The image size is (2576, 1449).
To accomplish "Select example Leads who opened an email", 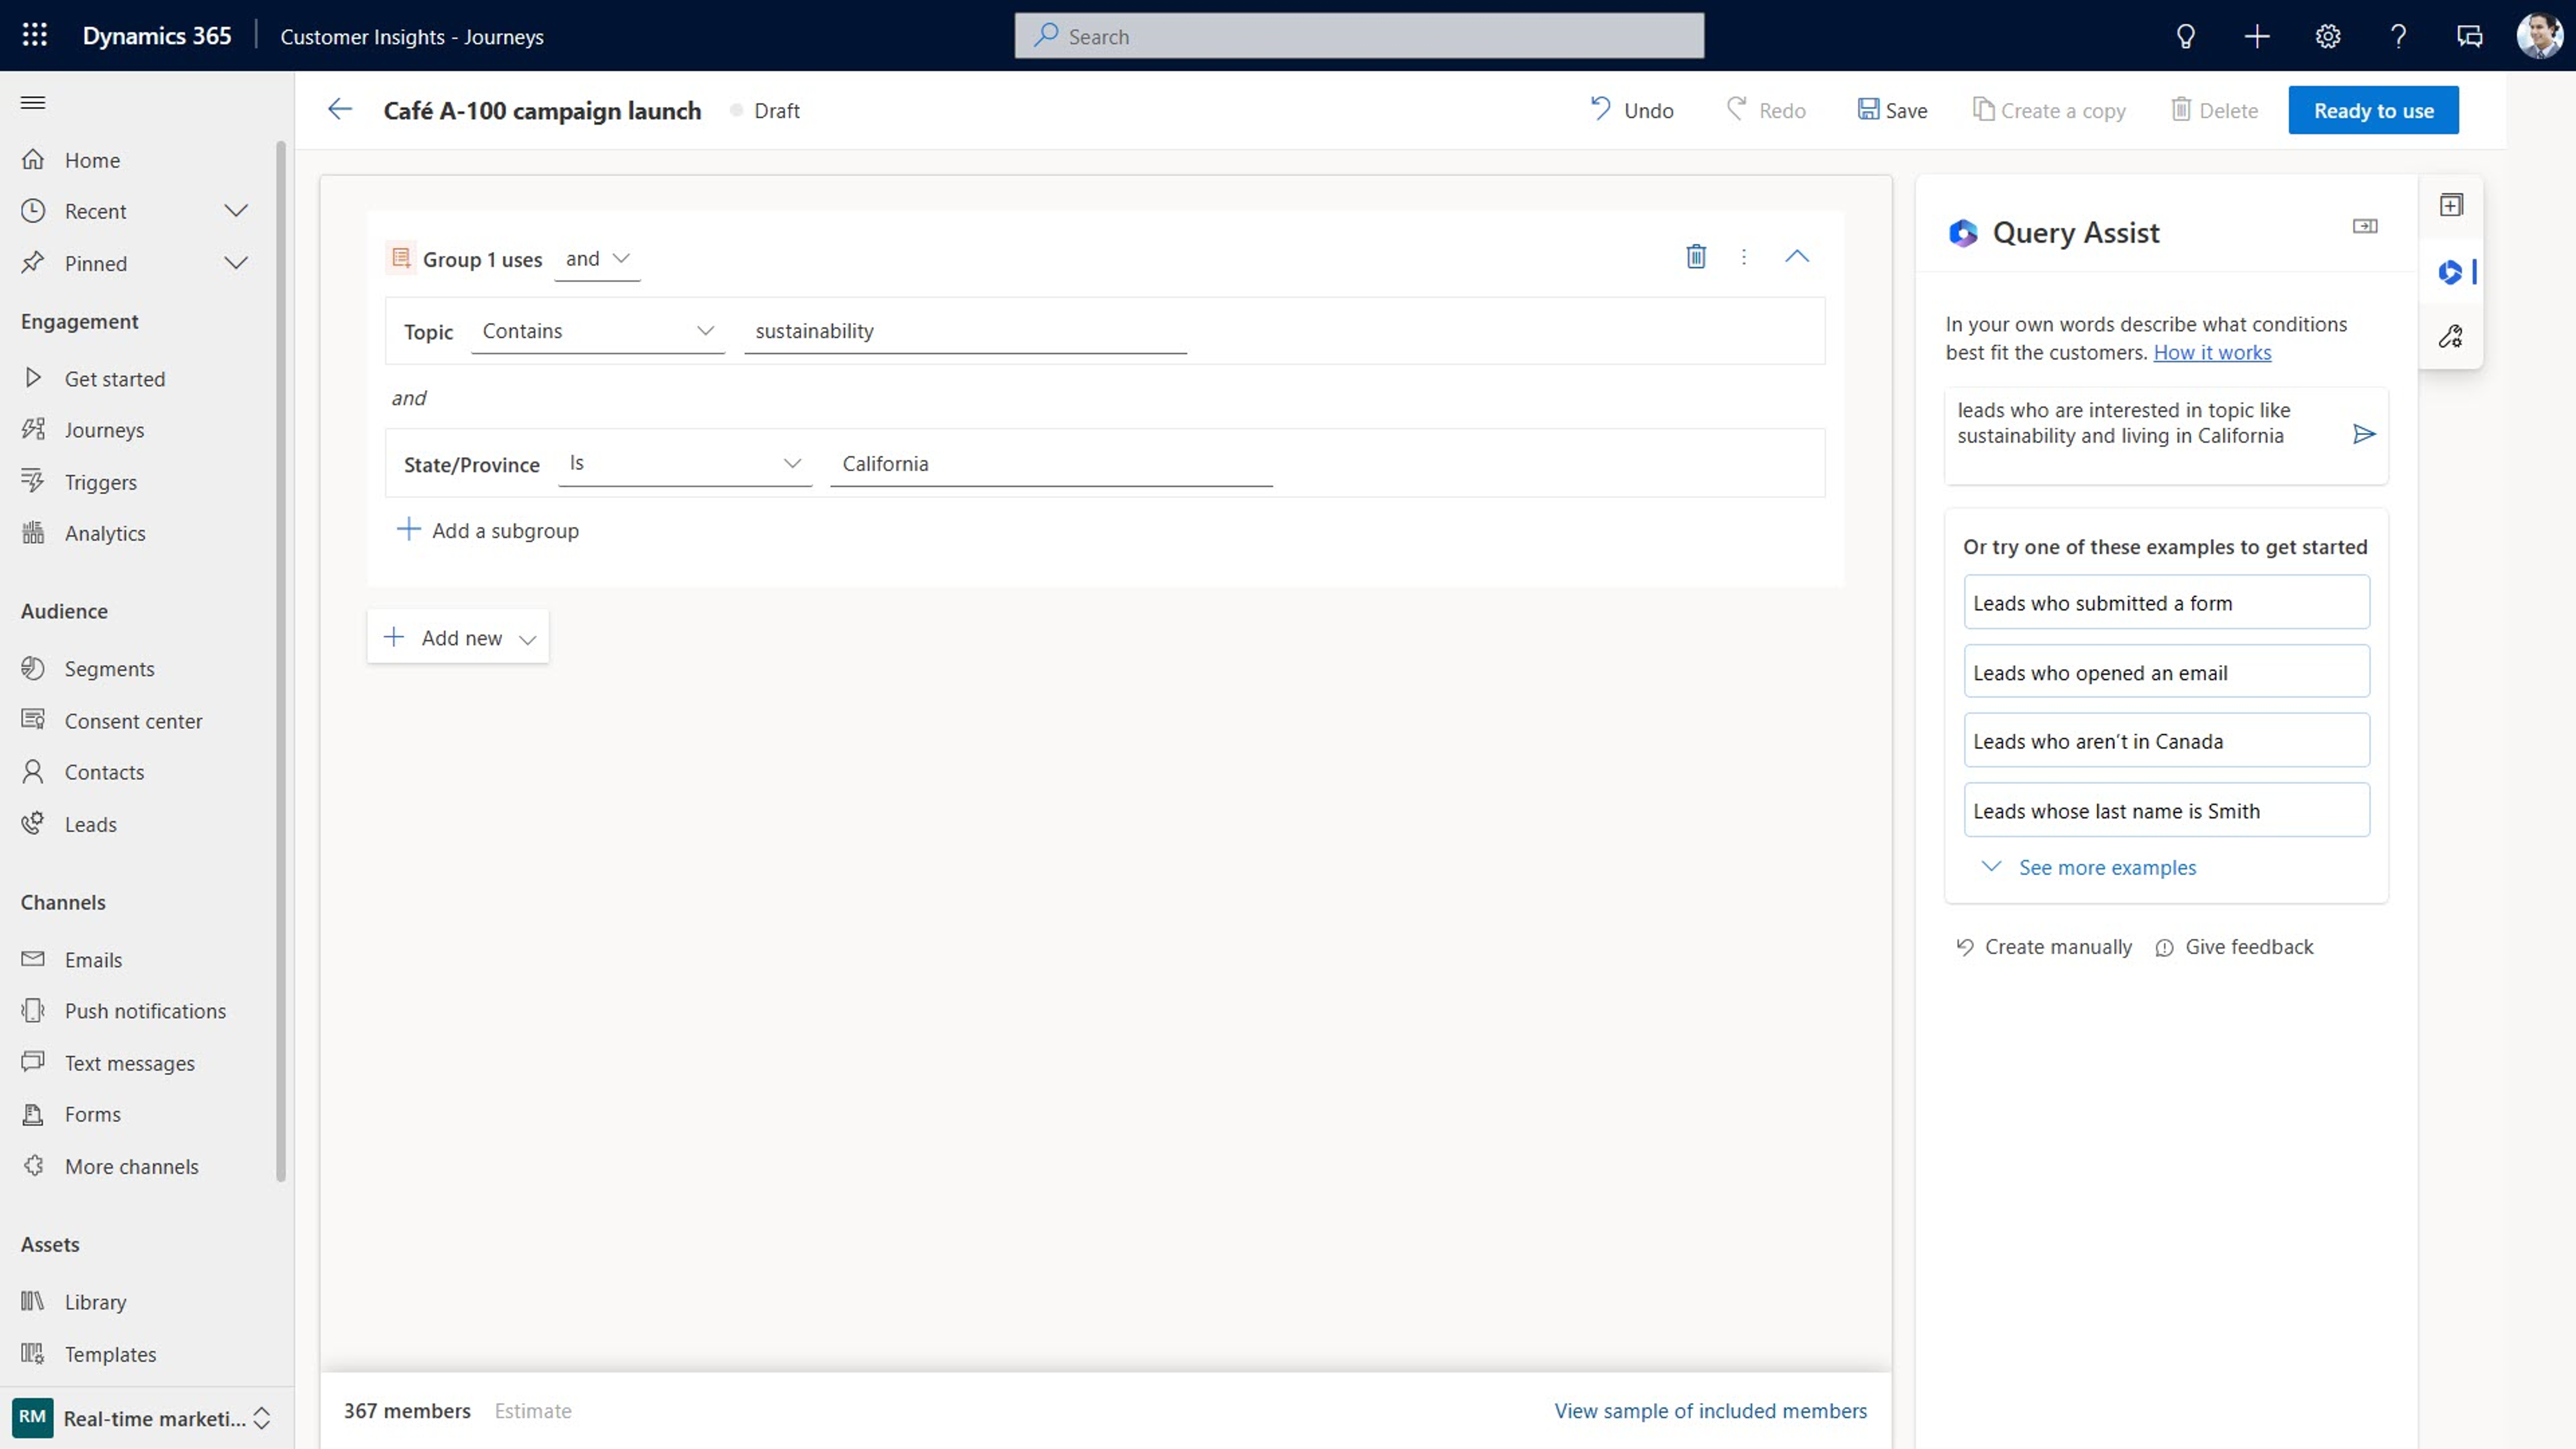I will pos(2165,671).
